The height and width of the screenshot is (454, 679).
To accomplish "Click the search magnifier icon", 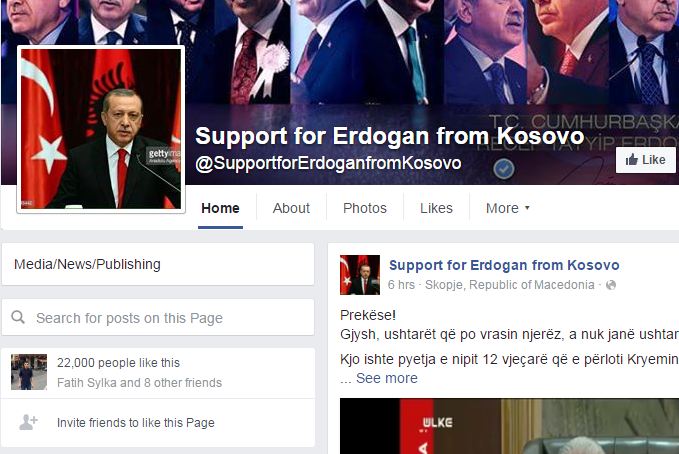I will coord(18,317).
